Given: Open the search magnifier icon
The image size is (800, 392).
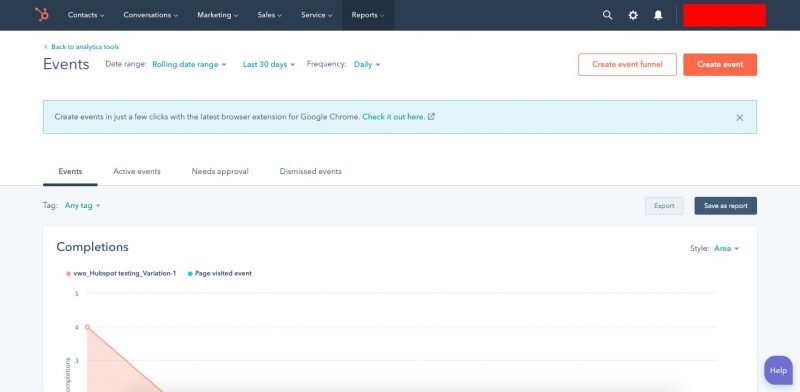Looking at the screenshot, I should point(607,15).
